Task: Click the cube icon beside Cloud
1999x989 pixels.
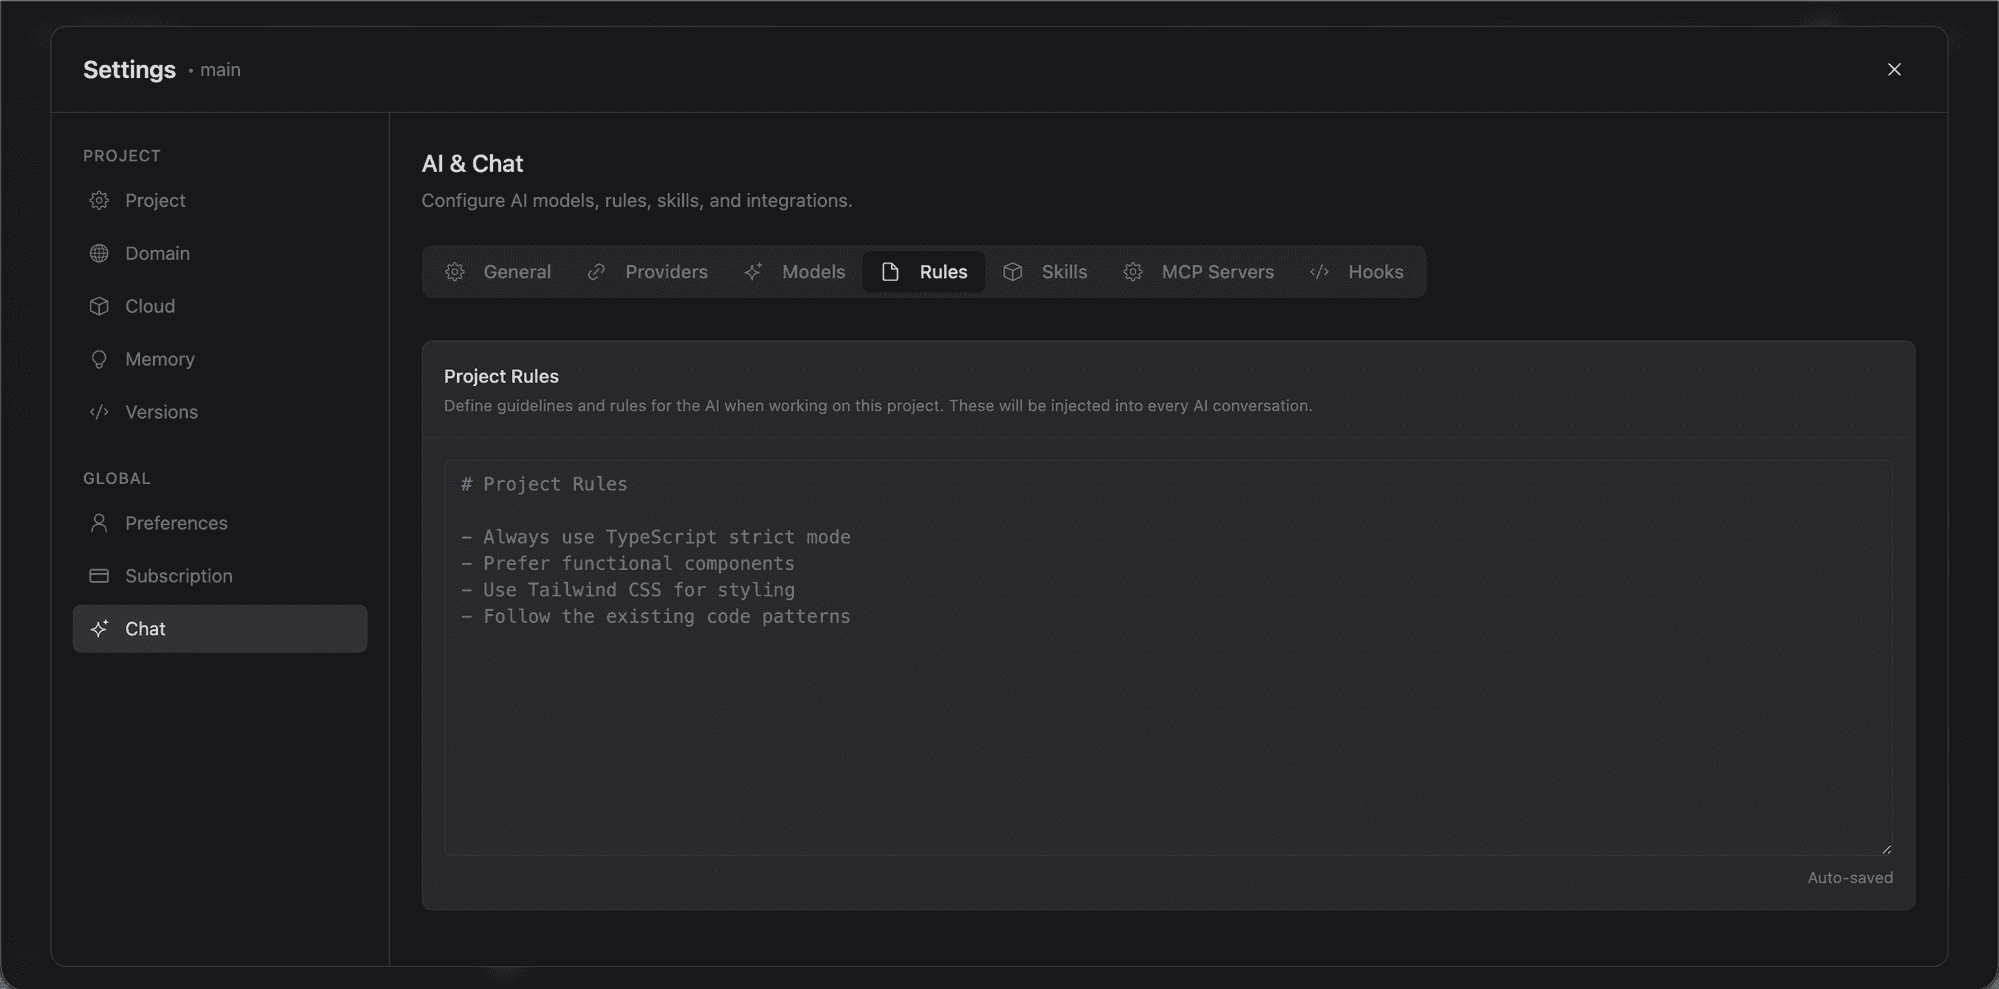Action: (x=99, y=307)
